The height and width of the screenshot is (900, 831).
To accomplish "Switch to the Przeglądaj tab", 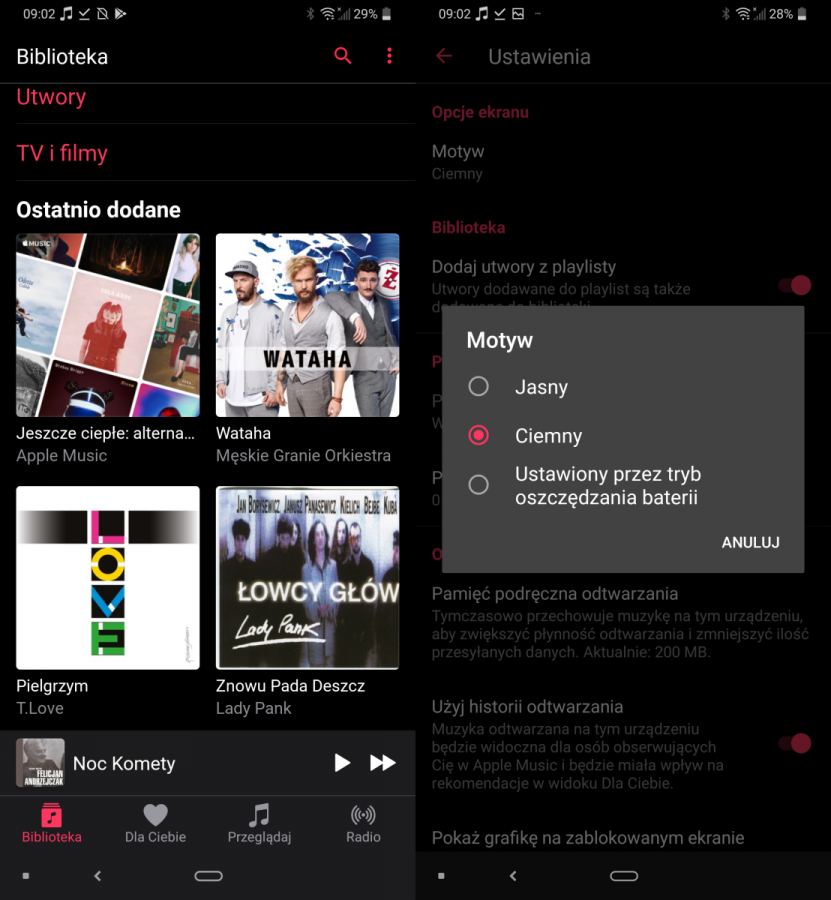I will point(259,824).
